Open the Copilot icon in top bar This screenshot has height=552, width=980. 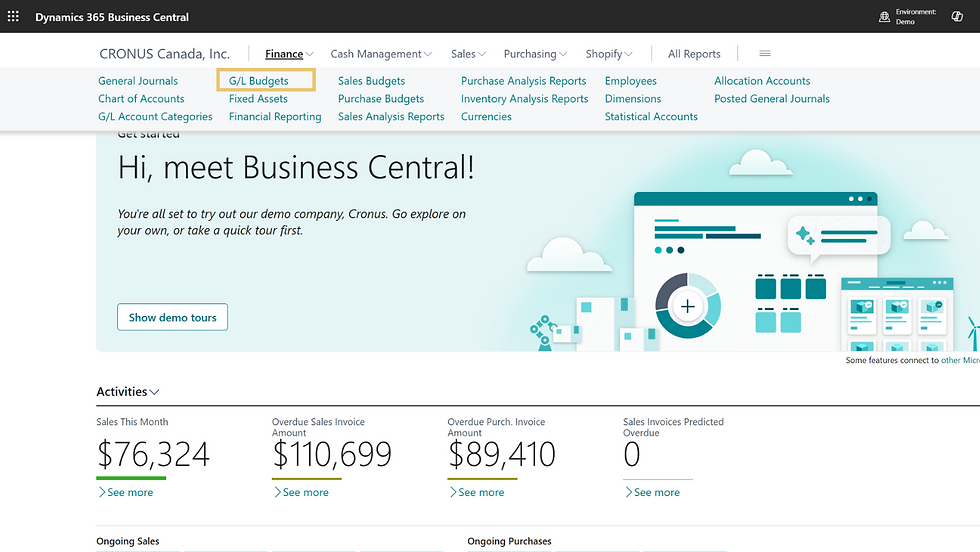[957, 16]
